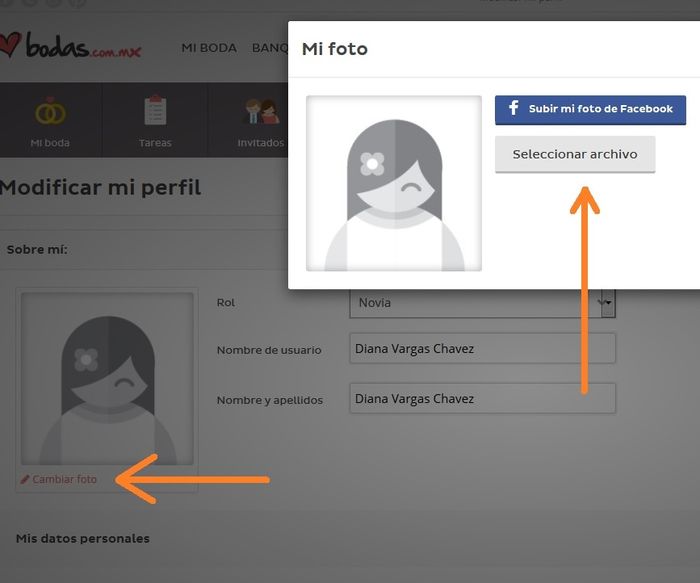Expand the Rol dropdown arrow
This screenshot has width=700, height=583.
[605, 302]
